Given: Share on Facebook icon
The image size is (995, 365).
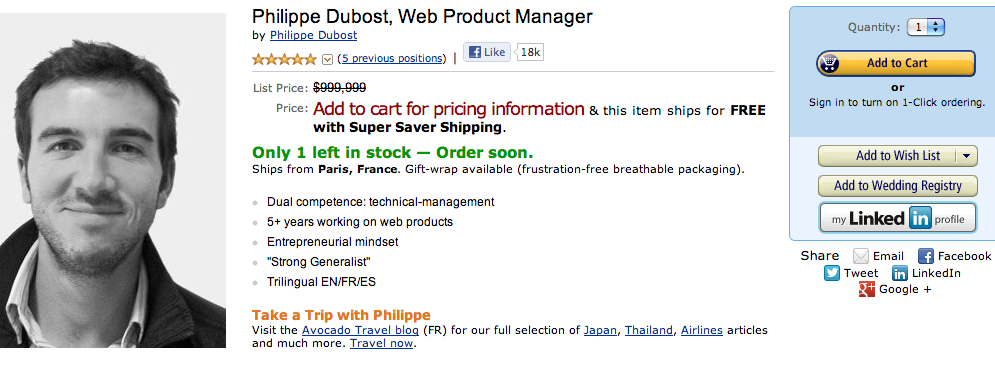Looking at the screenshot, I should point(926,256).
